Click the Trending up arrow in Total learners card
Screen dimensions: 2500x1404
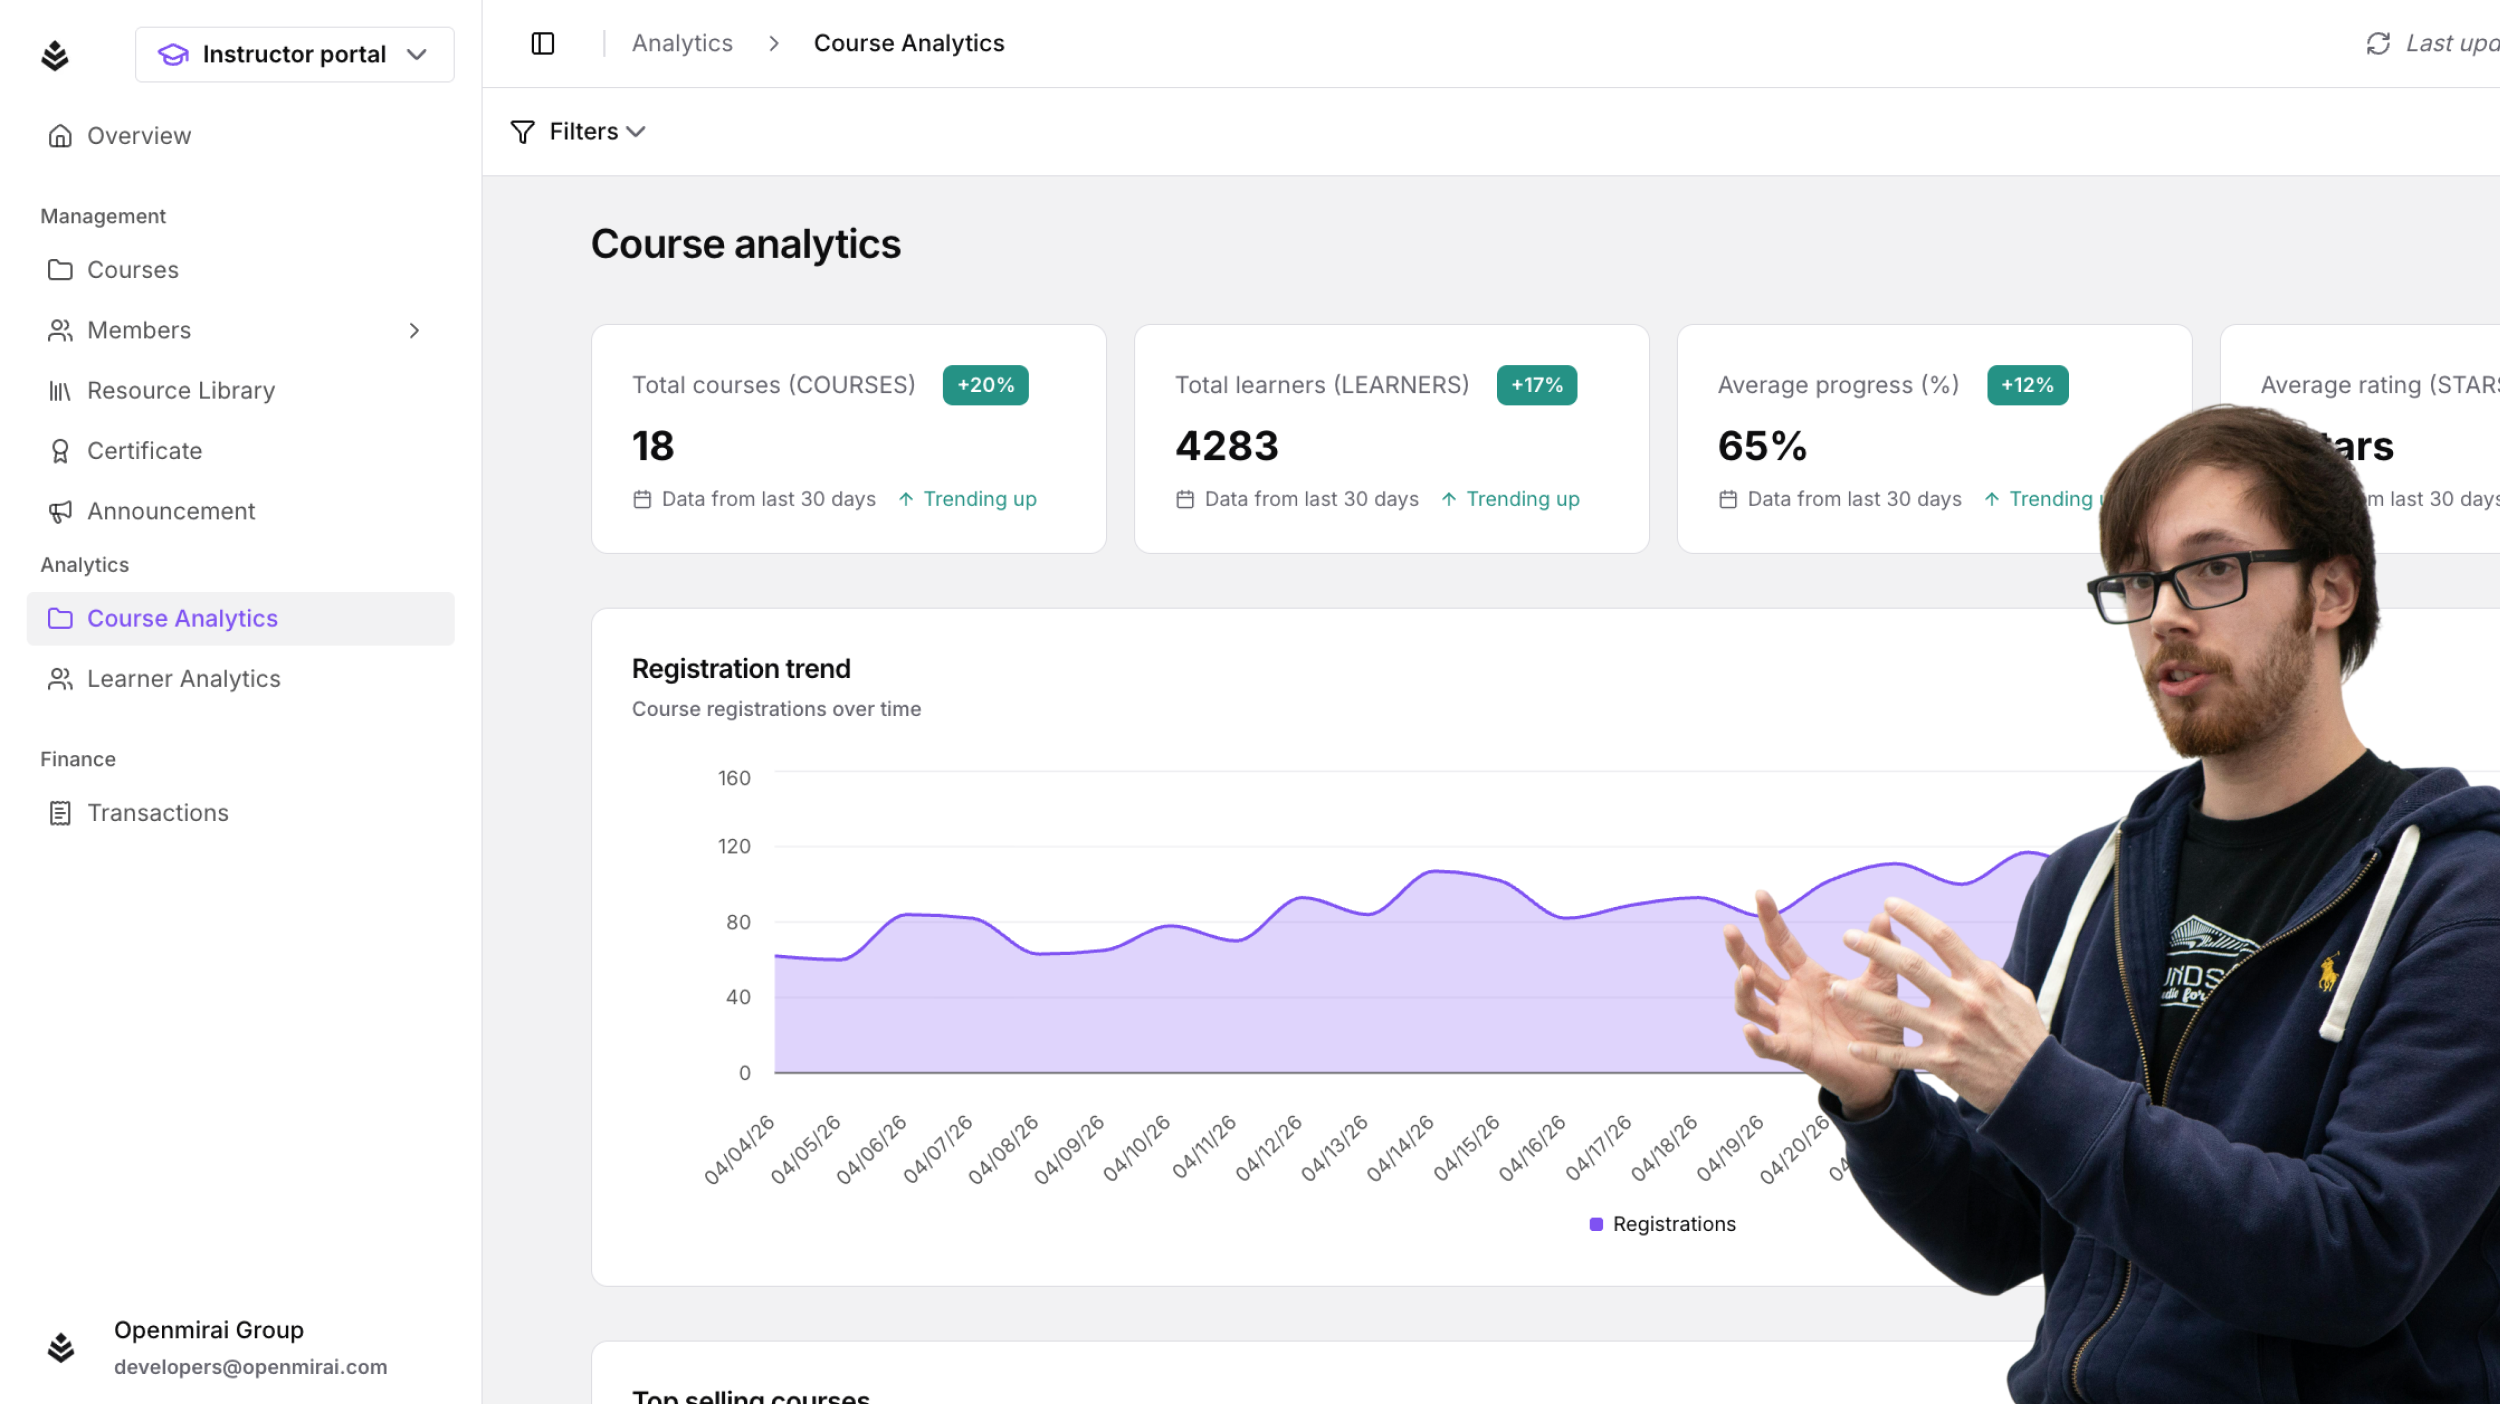click(x=1449, y=499)
